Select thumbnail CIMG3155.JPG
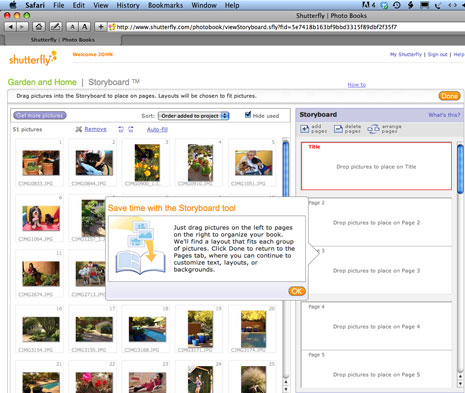 tap(94, 329)
